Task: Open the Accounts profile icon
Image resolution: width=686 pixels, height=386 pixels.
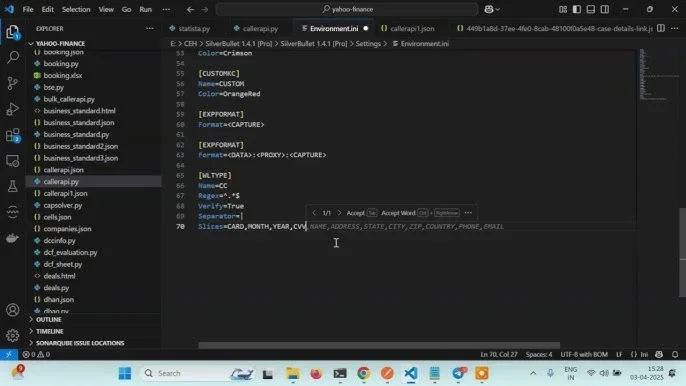Action: point(13,310)
